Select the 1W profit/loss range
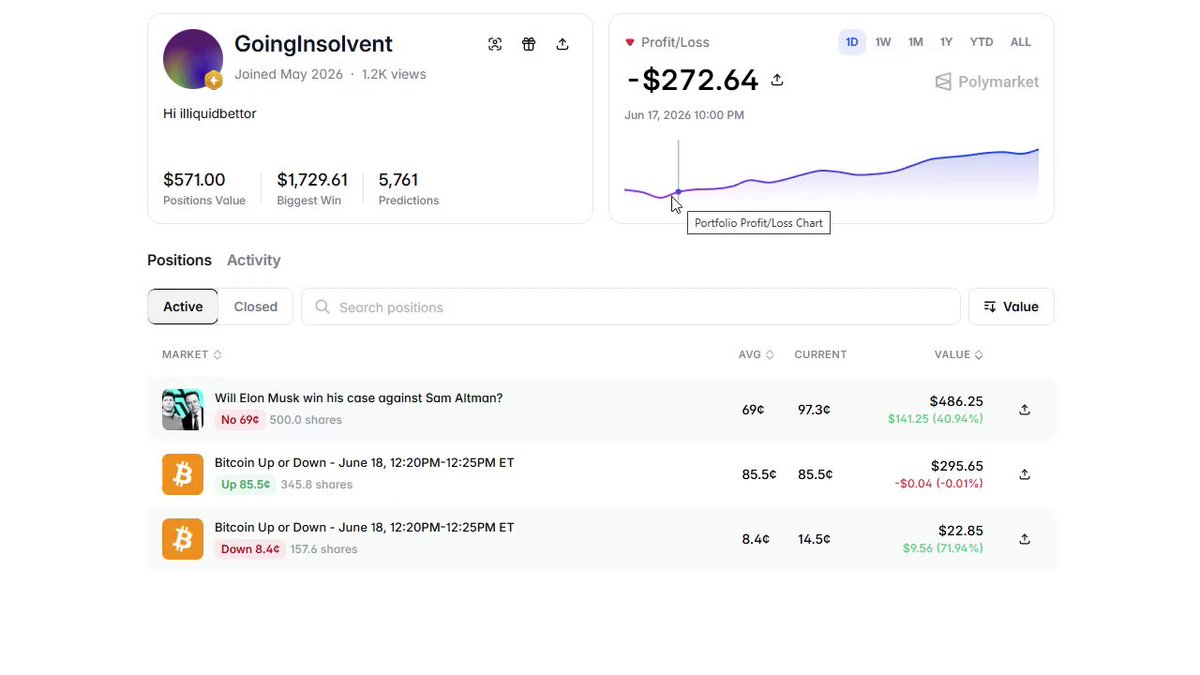The height and width of the screenshot is (675, 1200). pos(883,42)
